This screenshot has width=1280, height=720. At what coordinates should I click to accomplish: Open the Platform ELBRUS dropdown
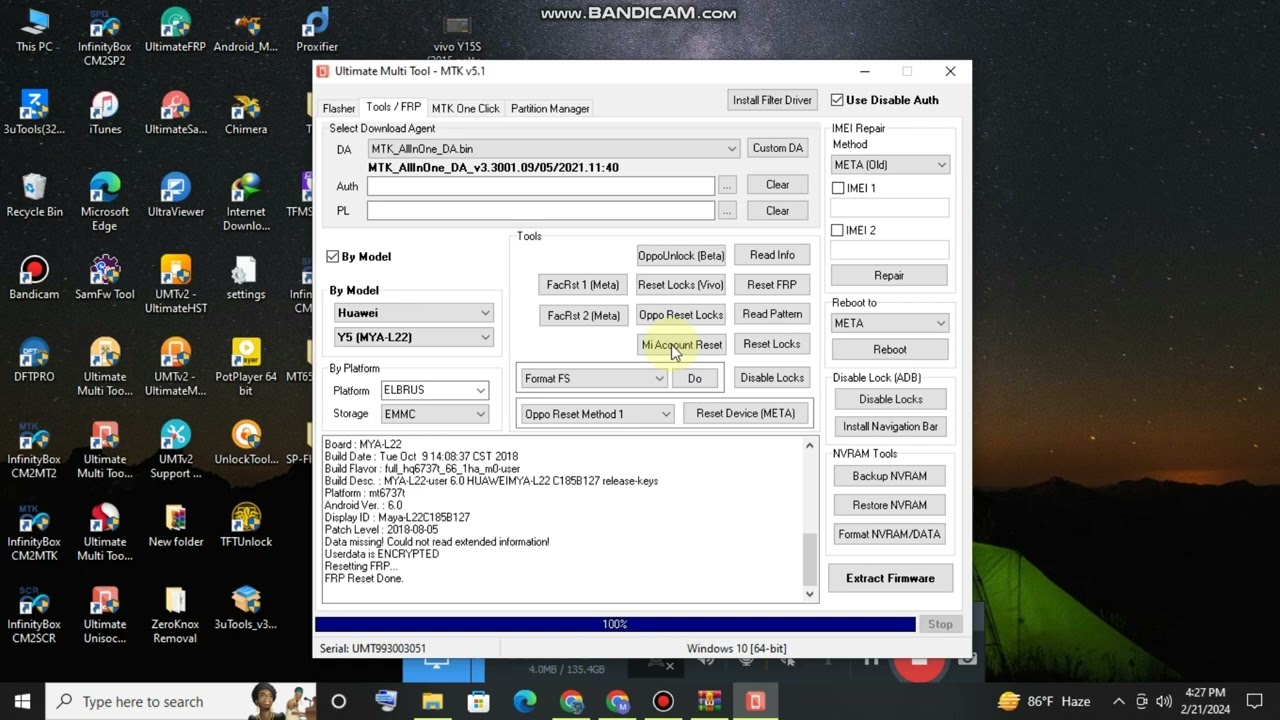(x=435, y=390)
